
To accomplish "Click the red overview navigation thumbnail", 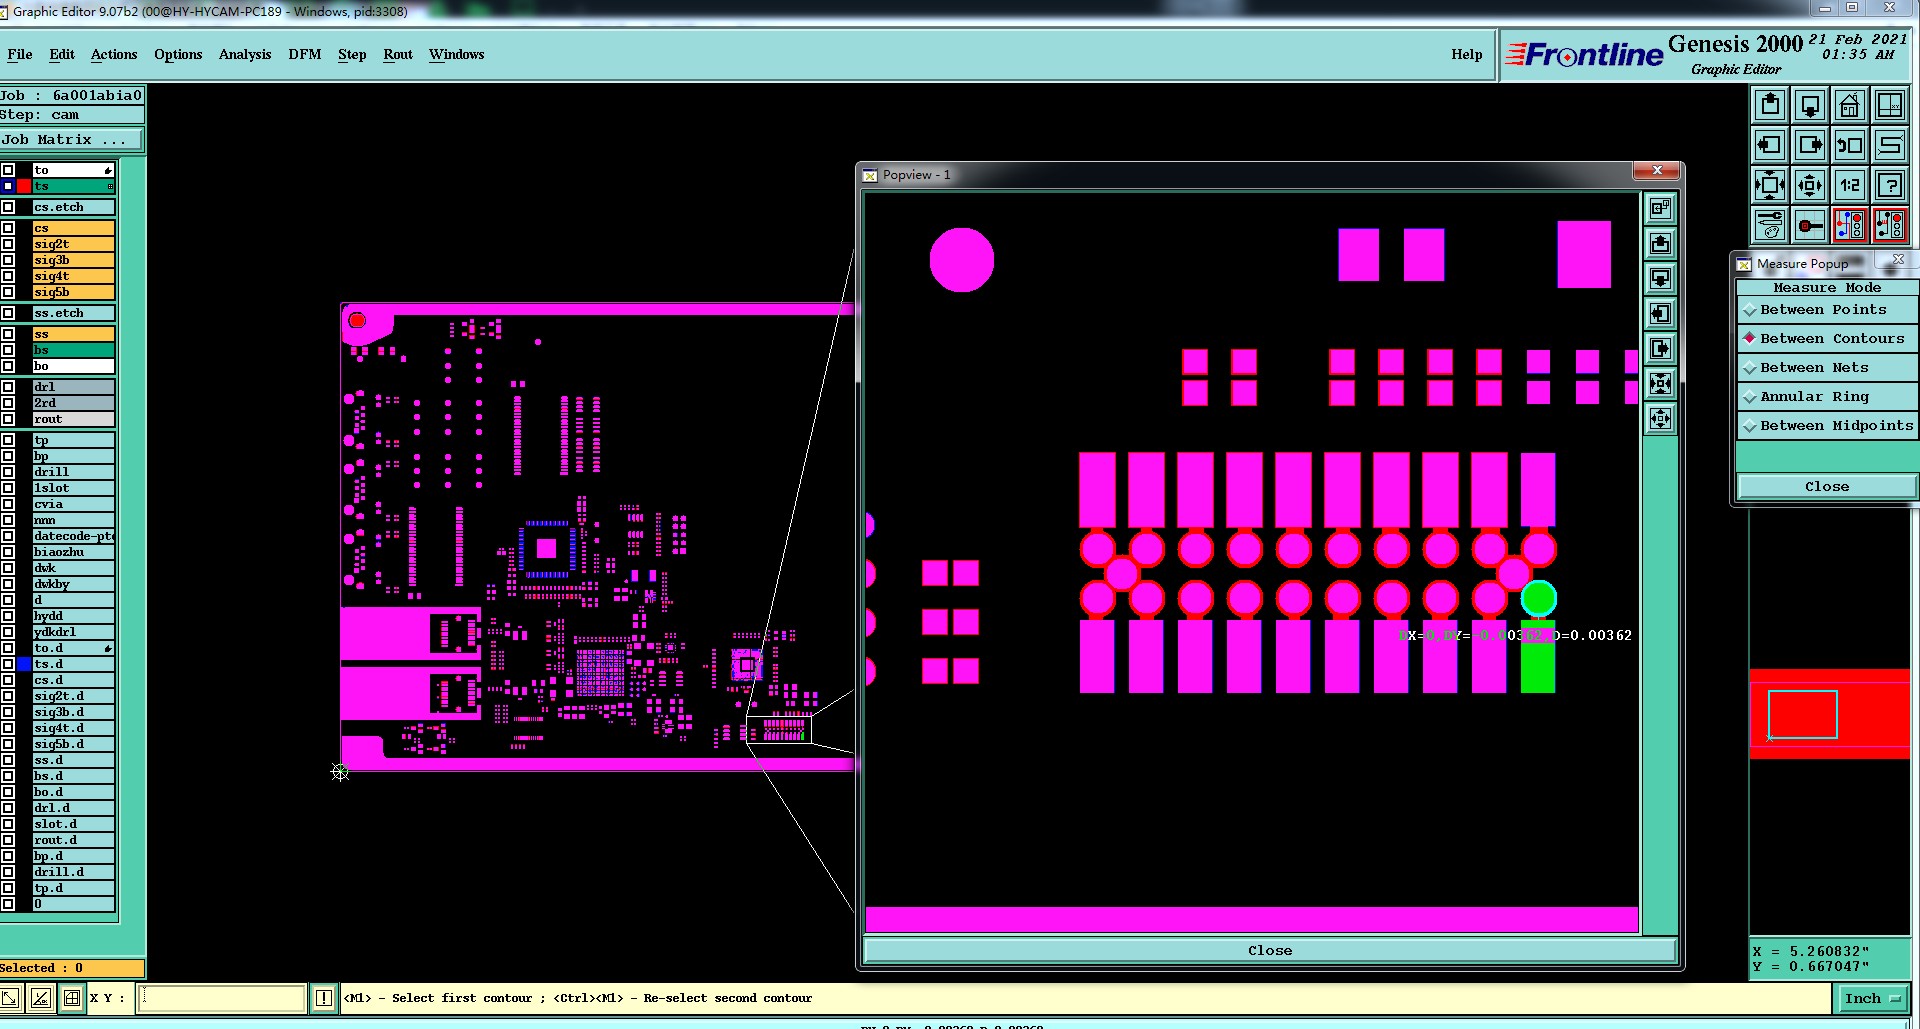I will click(x=1829, y=714).
